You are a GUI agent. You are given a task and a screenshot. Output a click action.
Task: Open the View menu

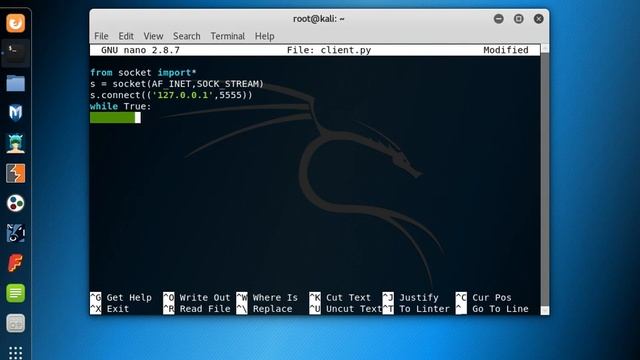pyautogui.click(x=153, y=36)
